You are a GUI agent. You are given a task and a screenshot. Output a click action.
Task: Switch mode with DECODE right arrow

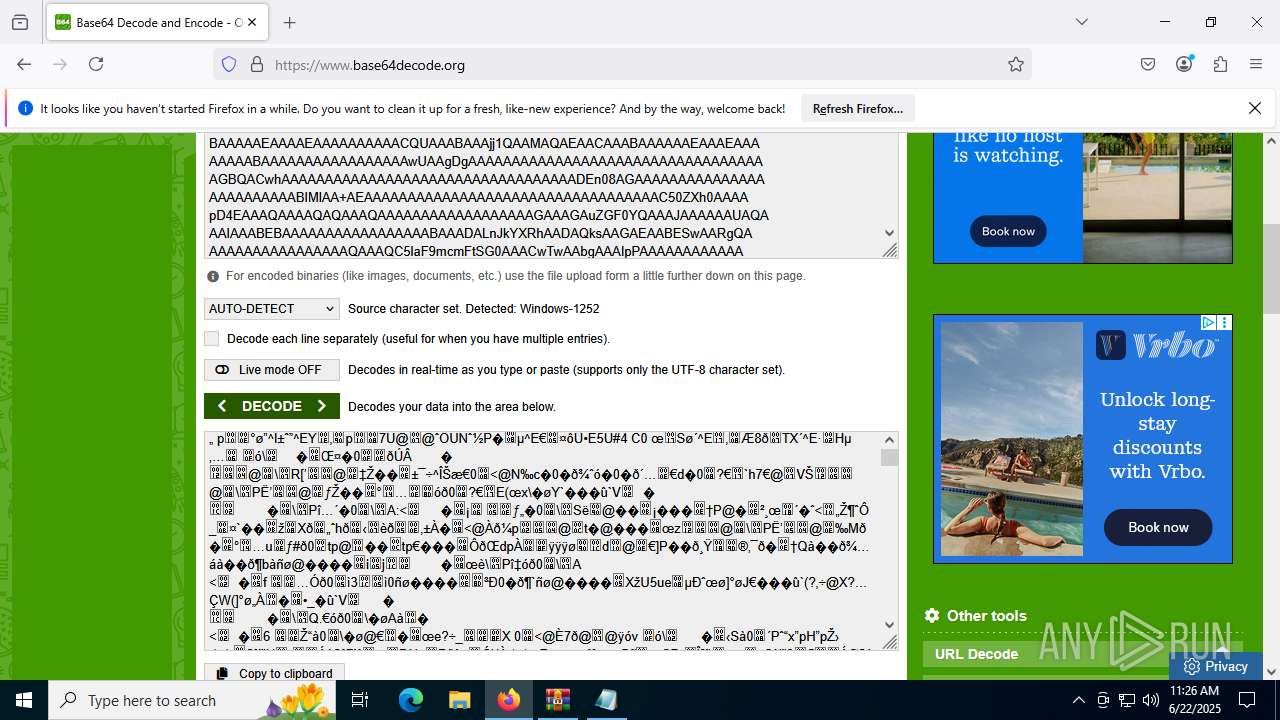click(322, 406)
